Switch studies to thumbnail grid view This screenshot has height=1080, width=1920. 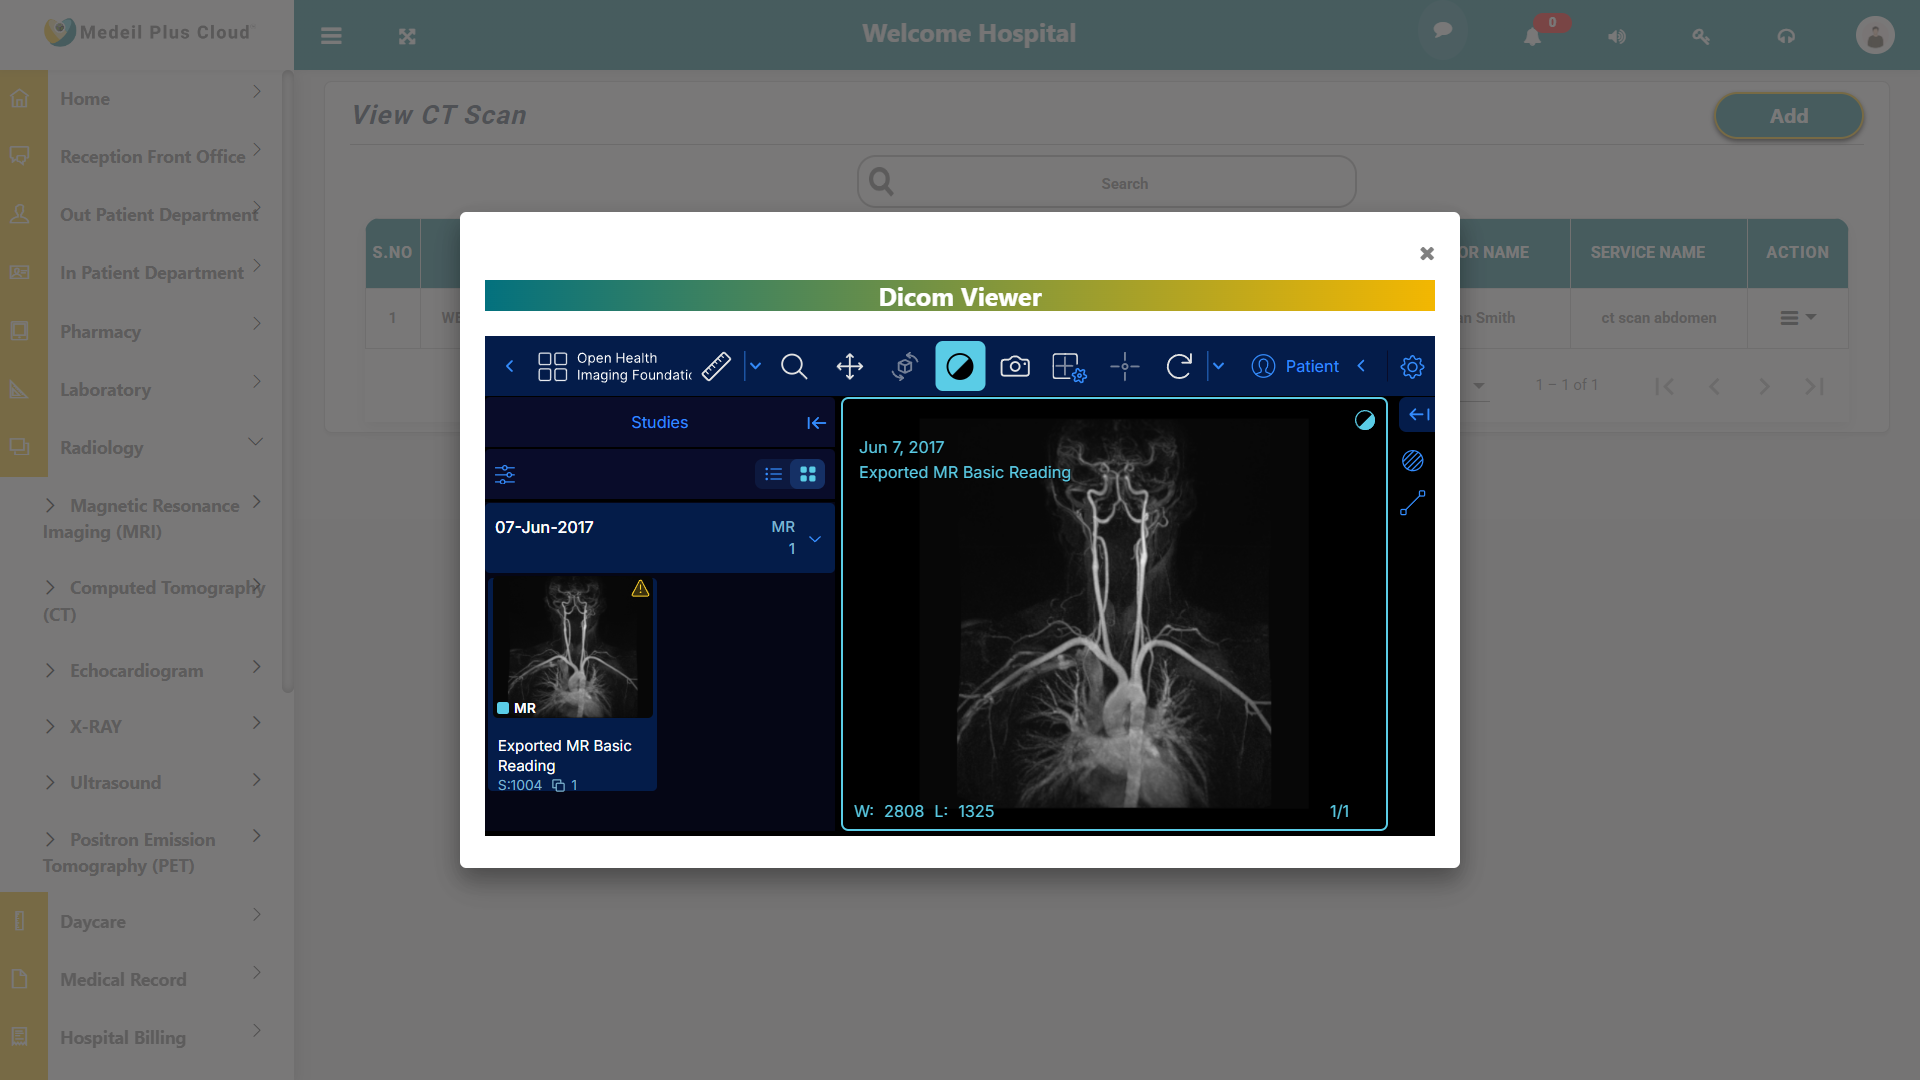(808, 474)
